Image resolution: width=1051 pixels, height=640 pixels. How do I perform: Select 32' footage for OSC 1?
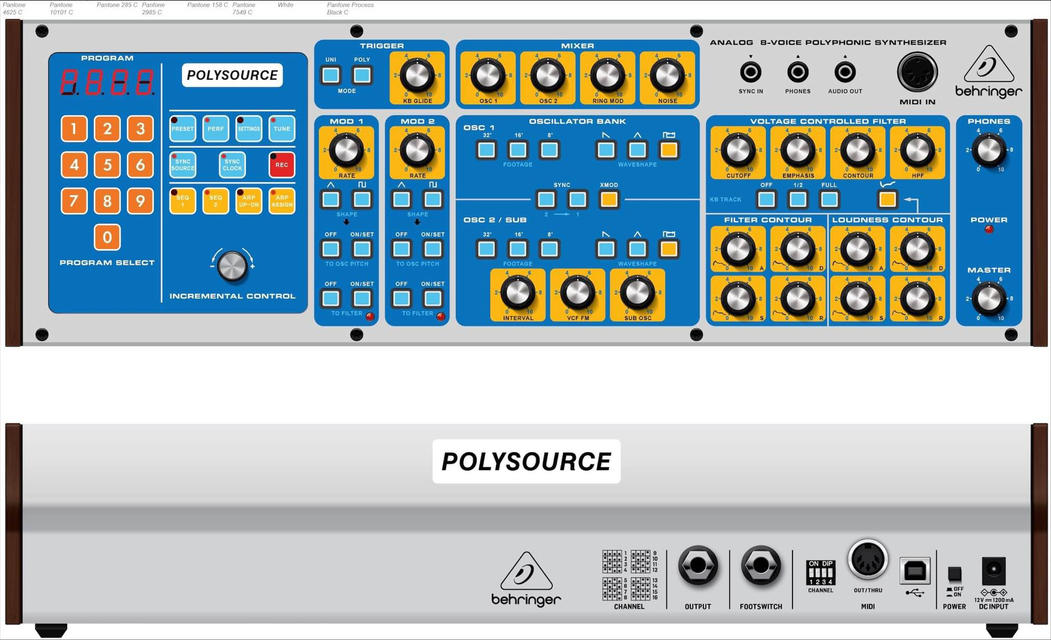pyautogui.click(x=486, y=151)
